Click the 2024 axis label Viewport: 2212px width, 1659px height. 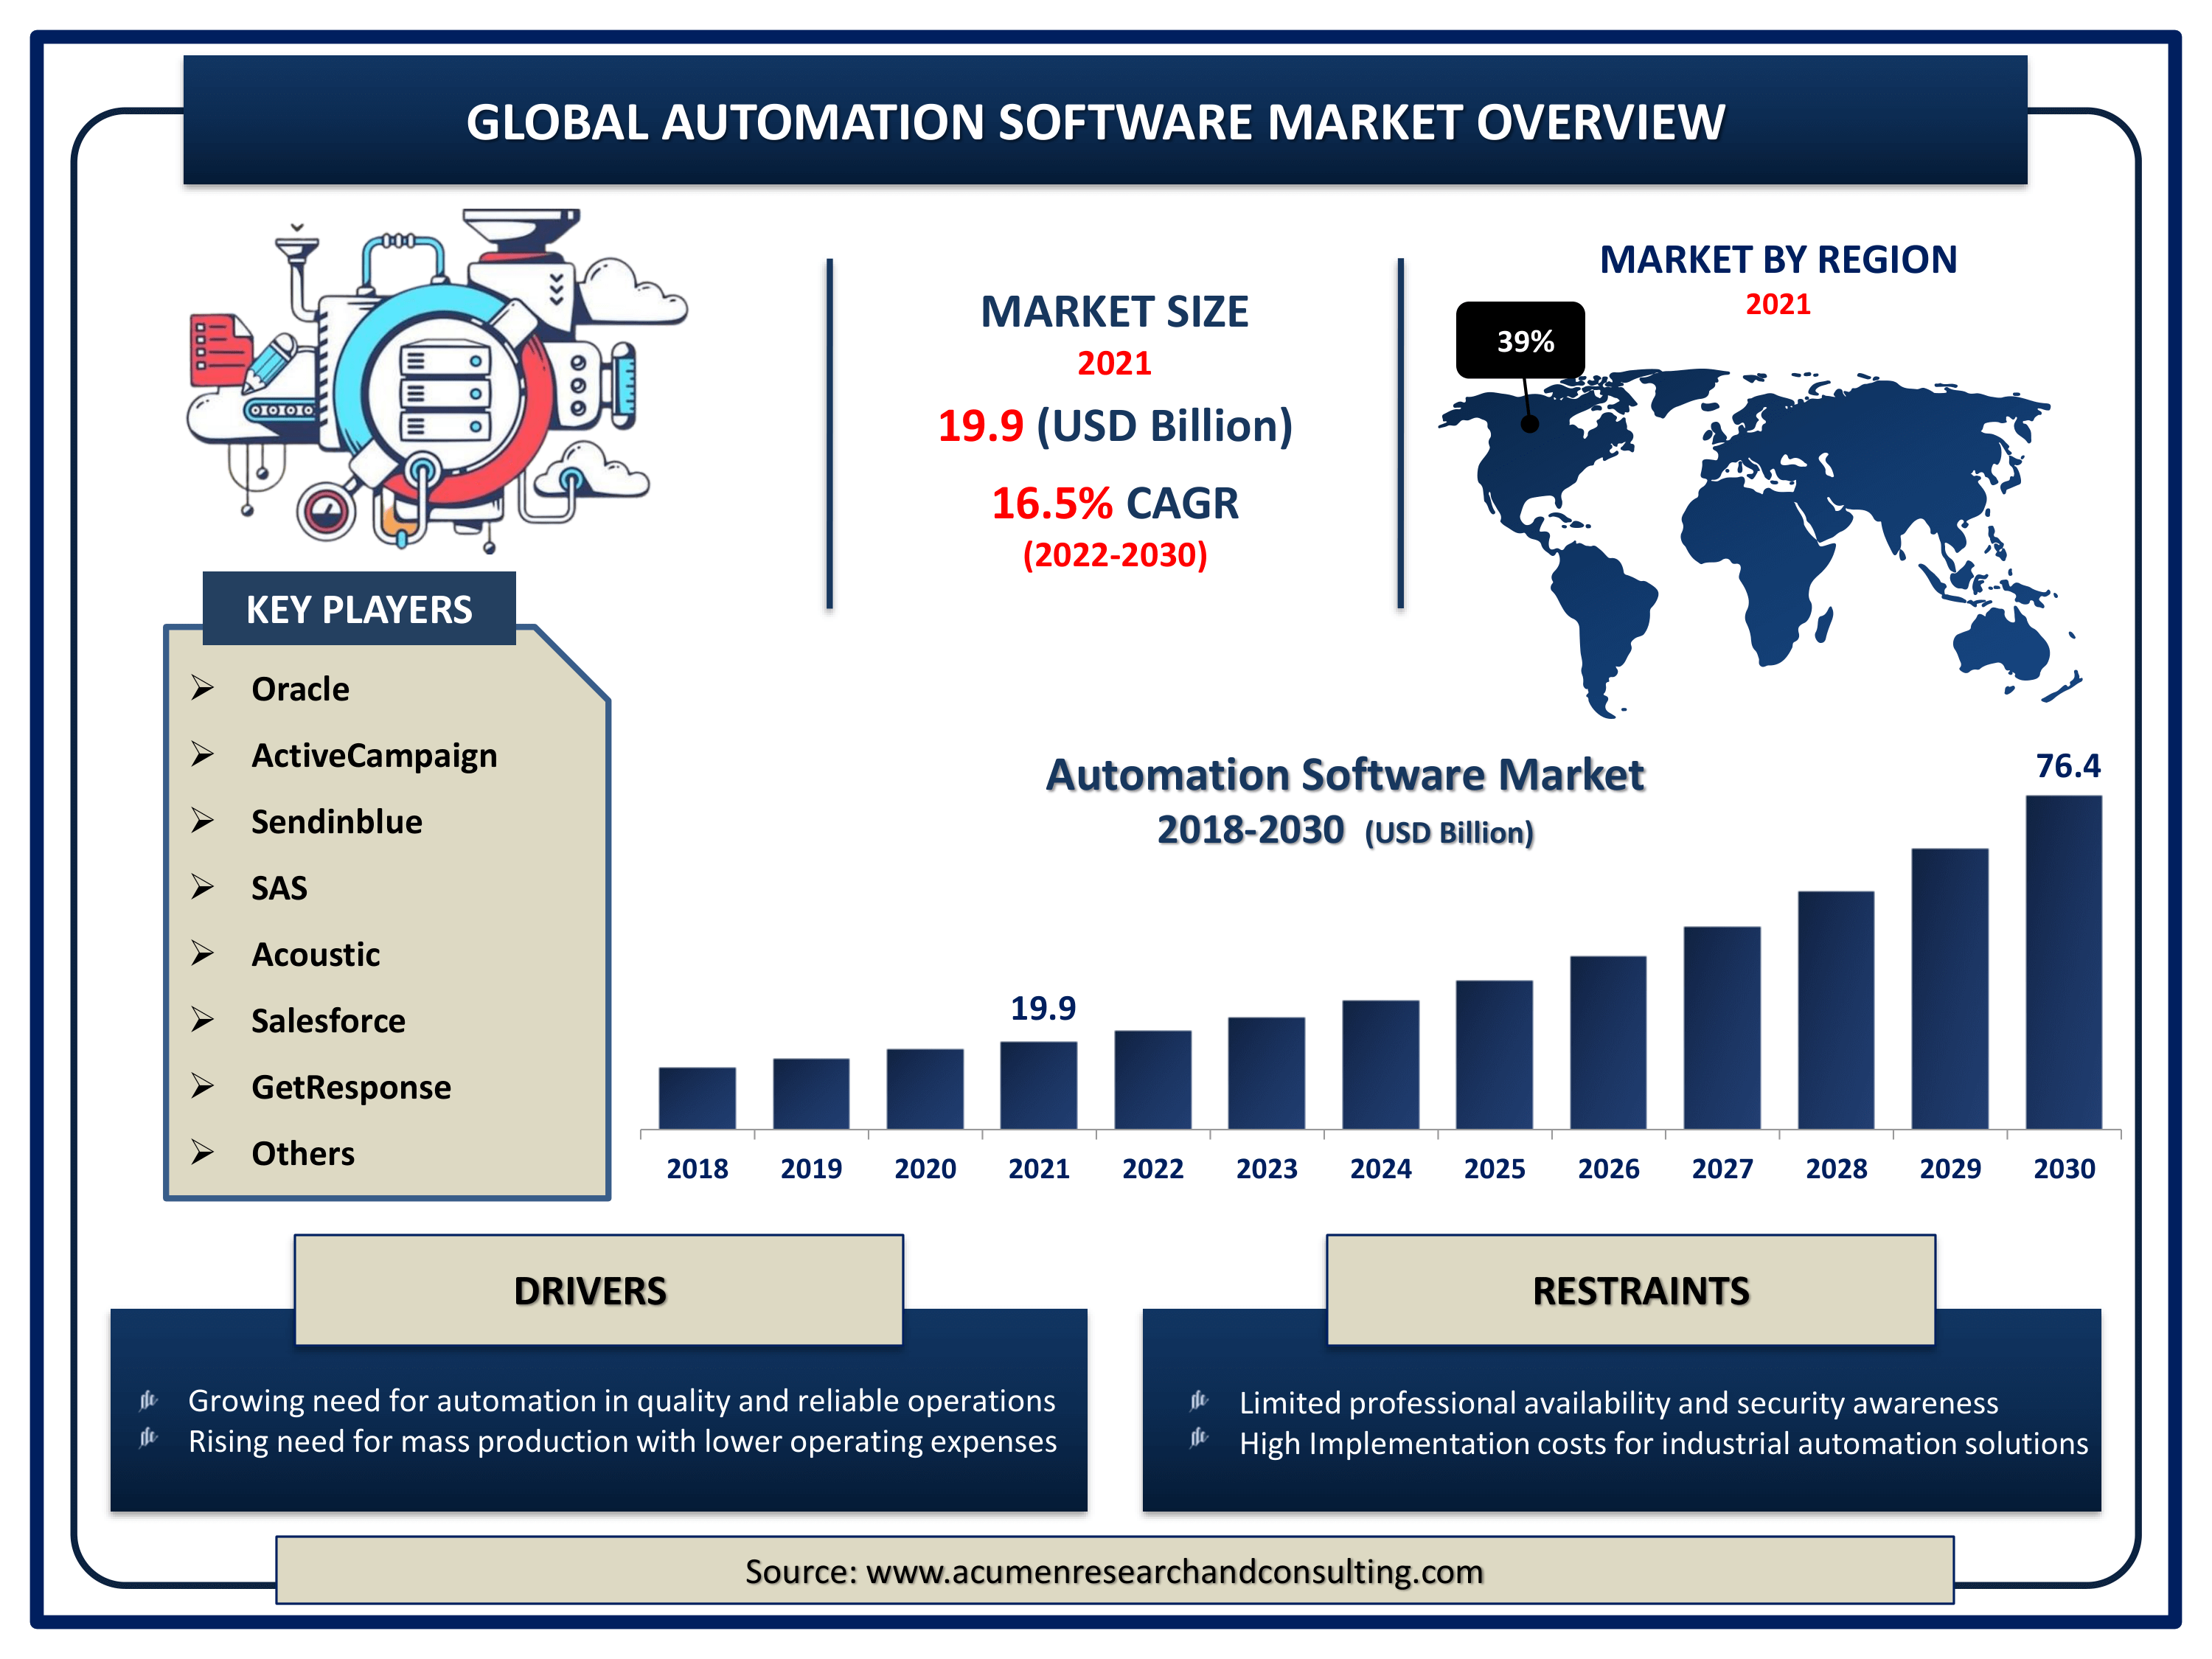[x=1381, y=1168]
